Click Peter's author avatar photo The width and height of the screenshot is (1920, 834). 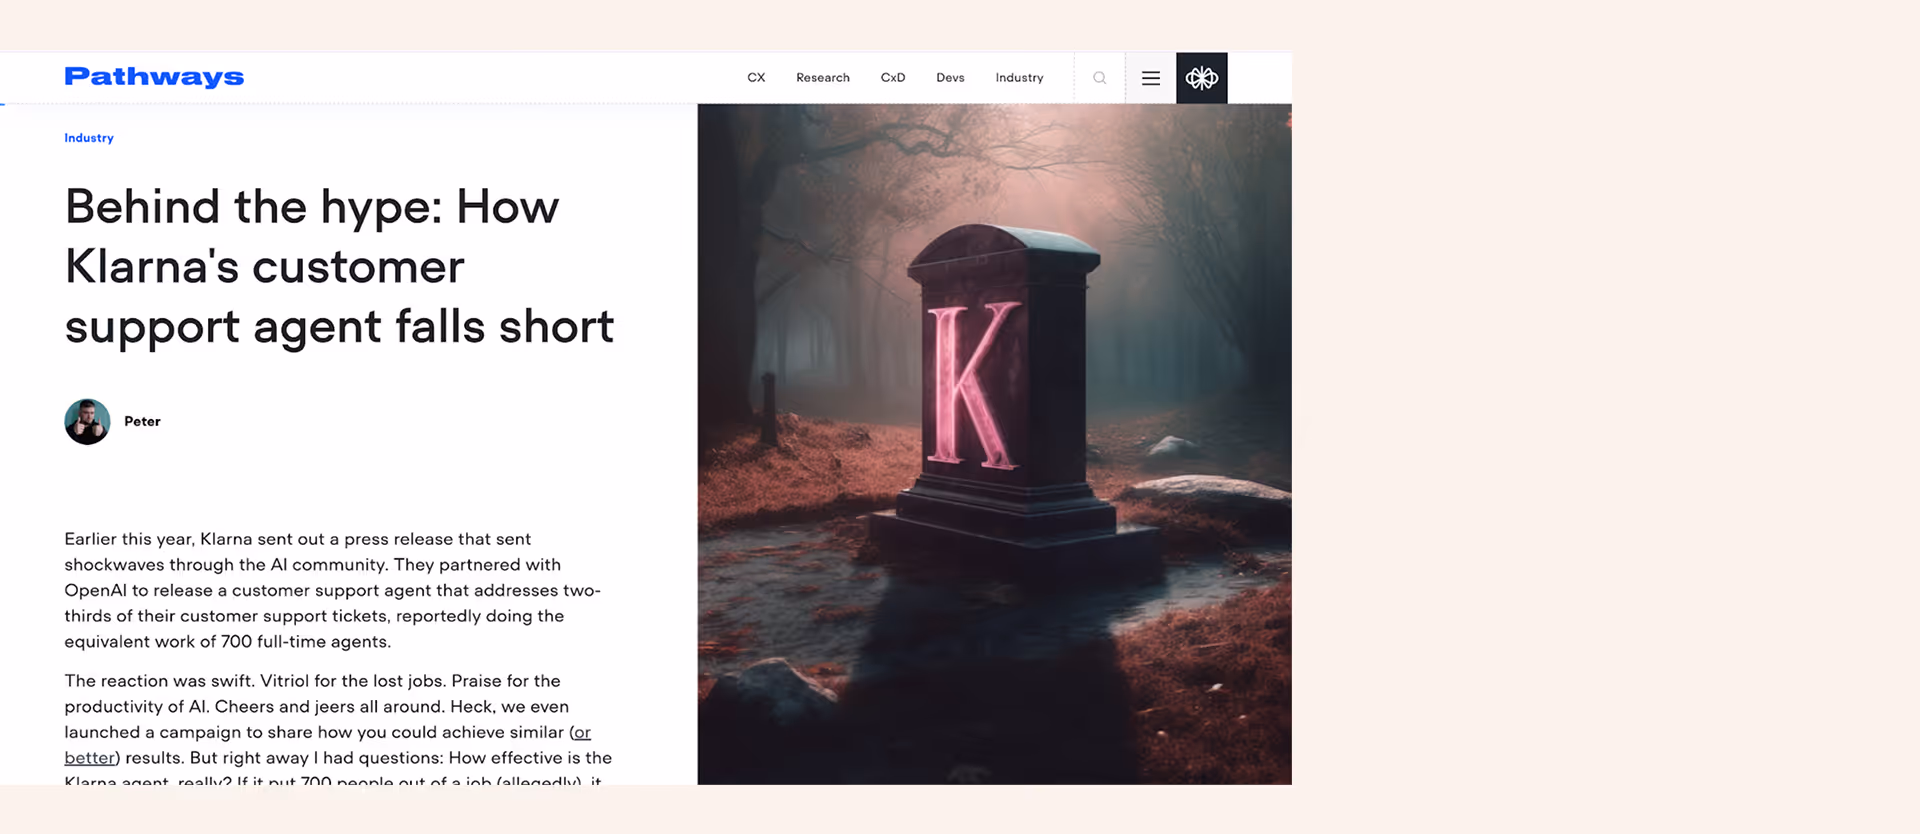87,422
